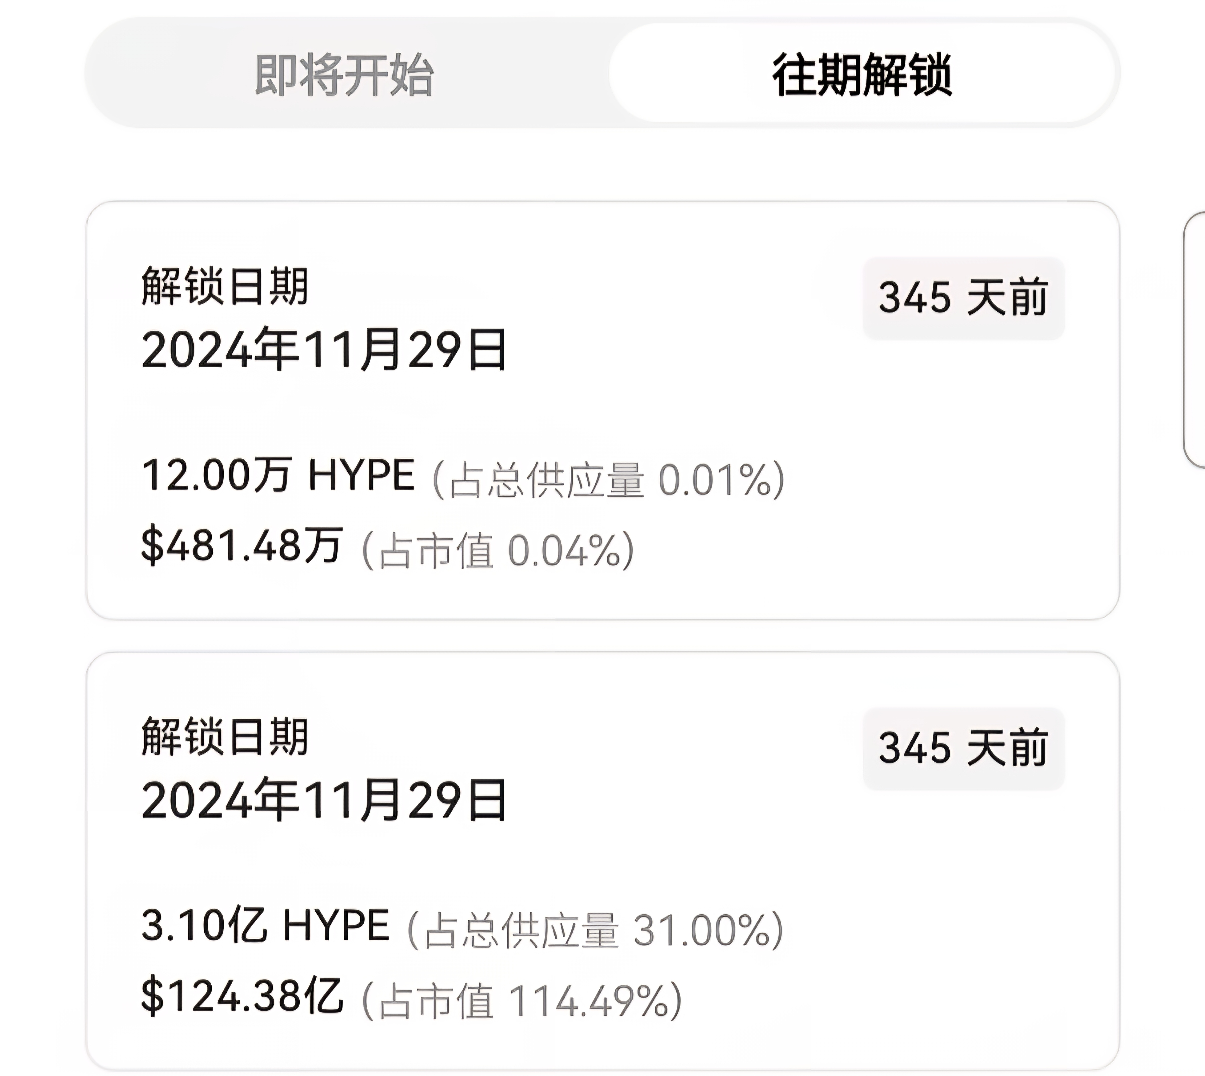This screenshot has width=1205, height=1076.
Task: Click the 3.10亿 HYPE unlock amount
Action: 265,926
